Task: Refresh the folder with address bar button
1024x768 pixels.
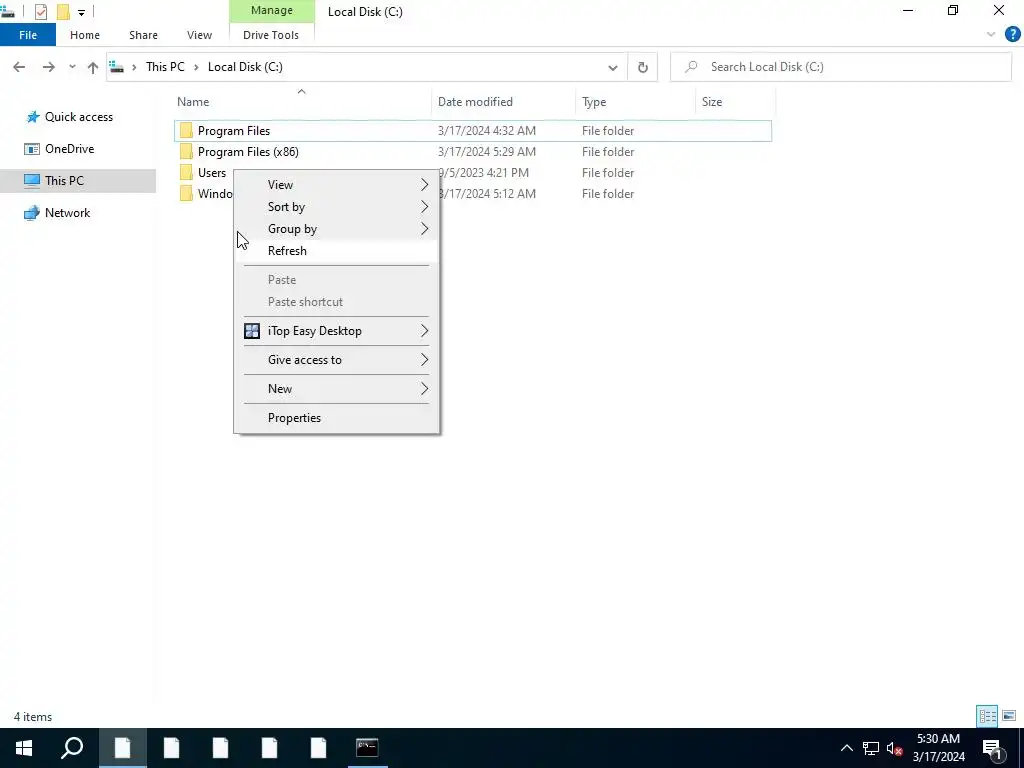Action: pyautogui.click(x=643, y=67)
